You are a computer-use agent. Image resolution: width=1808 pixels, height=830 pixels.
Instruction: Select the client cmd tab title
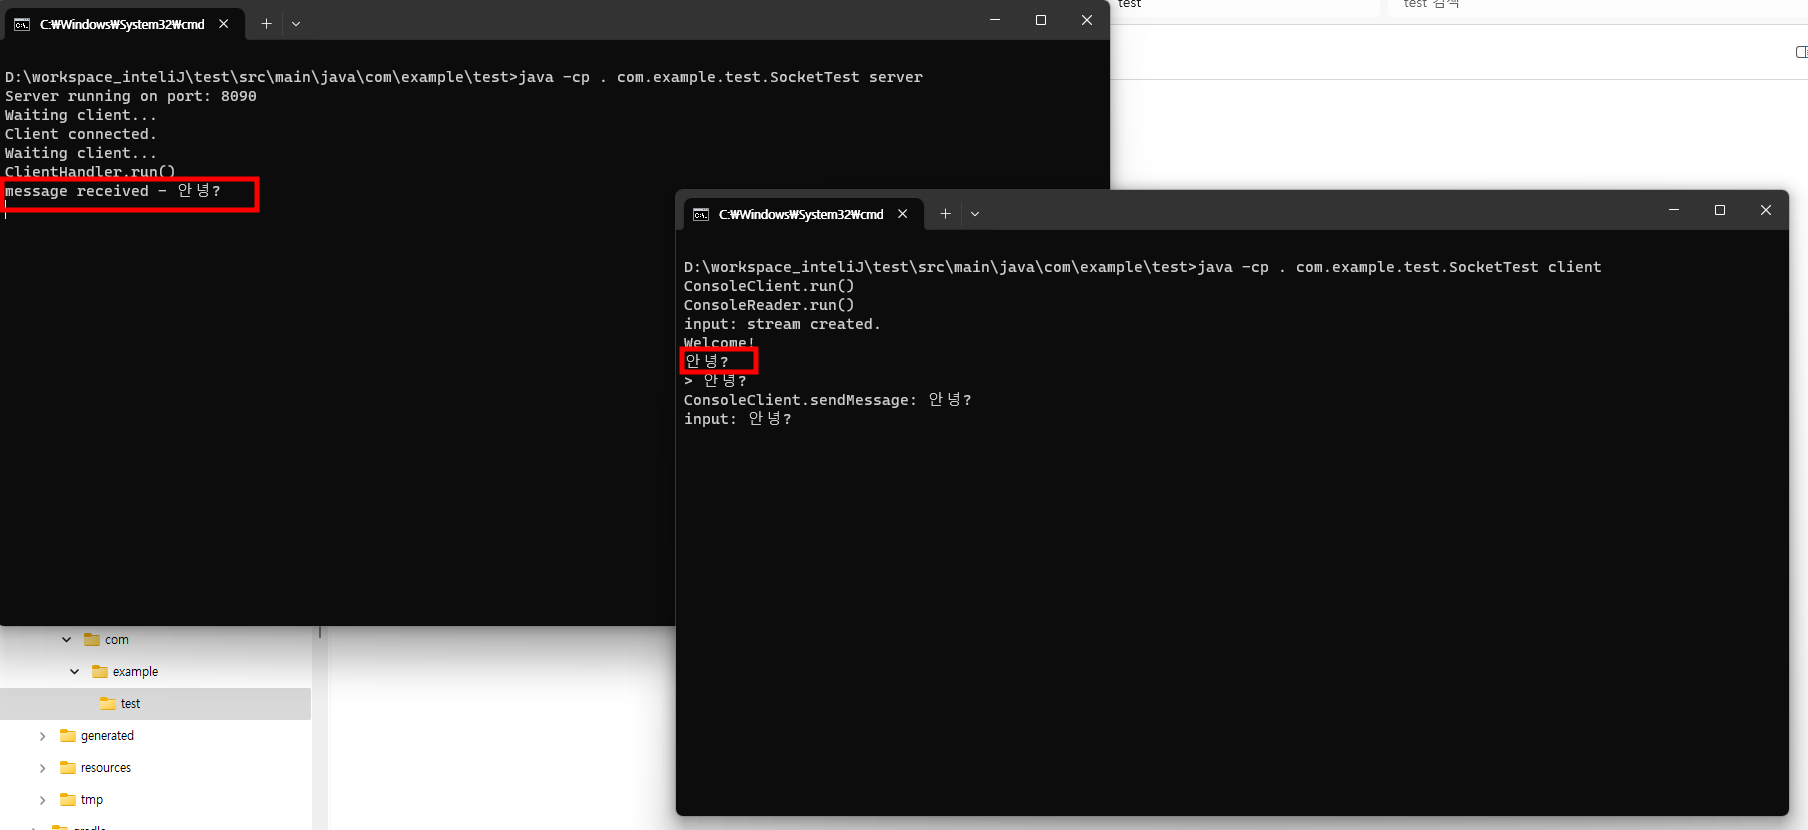pyautogui.click(x=801, y=214)
